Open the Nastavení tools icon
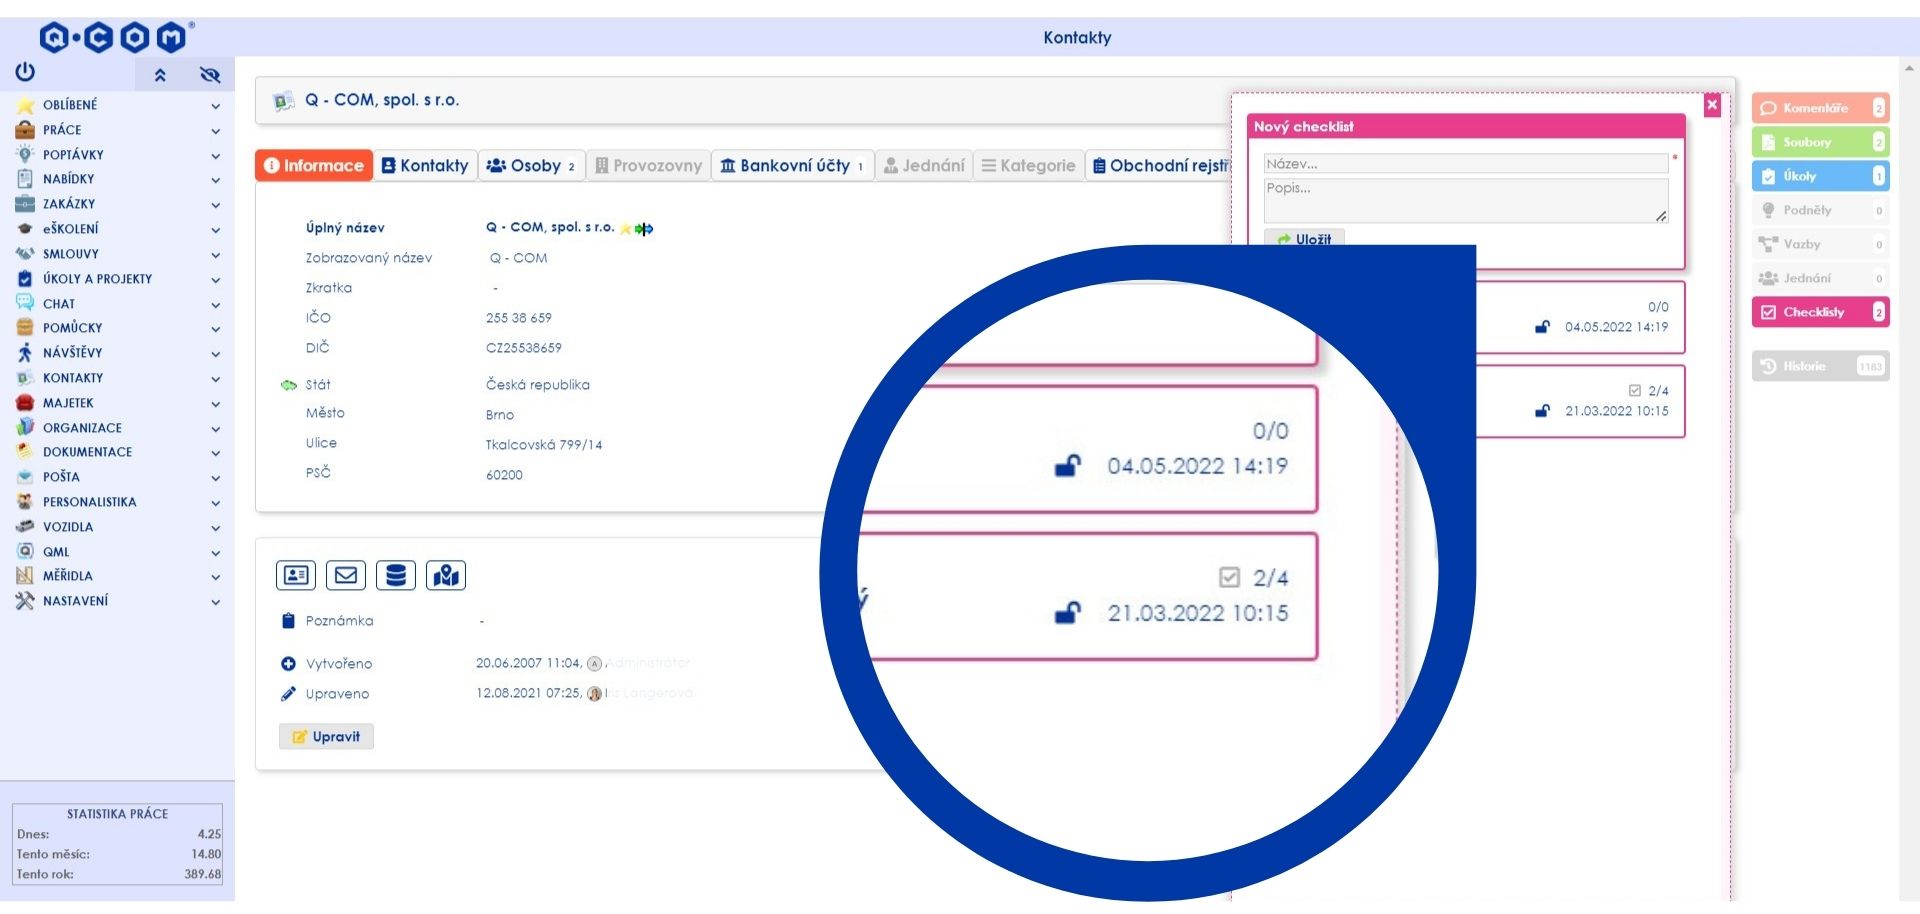The height and width of the screenshot is (914, 1920). tap(25, 601)
